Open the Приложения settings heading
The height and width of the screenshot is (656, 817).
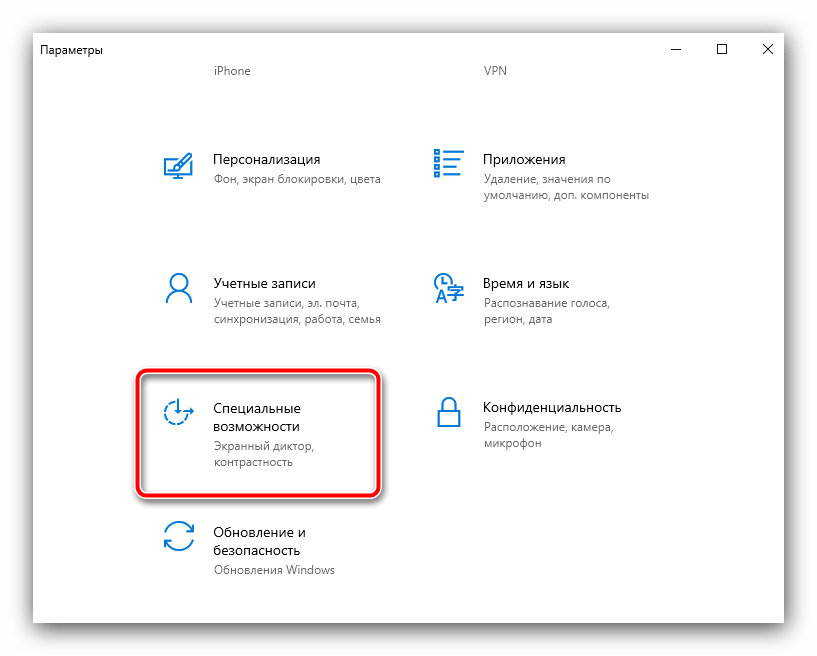[524, 159]
